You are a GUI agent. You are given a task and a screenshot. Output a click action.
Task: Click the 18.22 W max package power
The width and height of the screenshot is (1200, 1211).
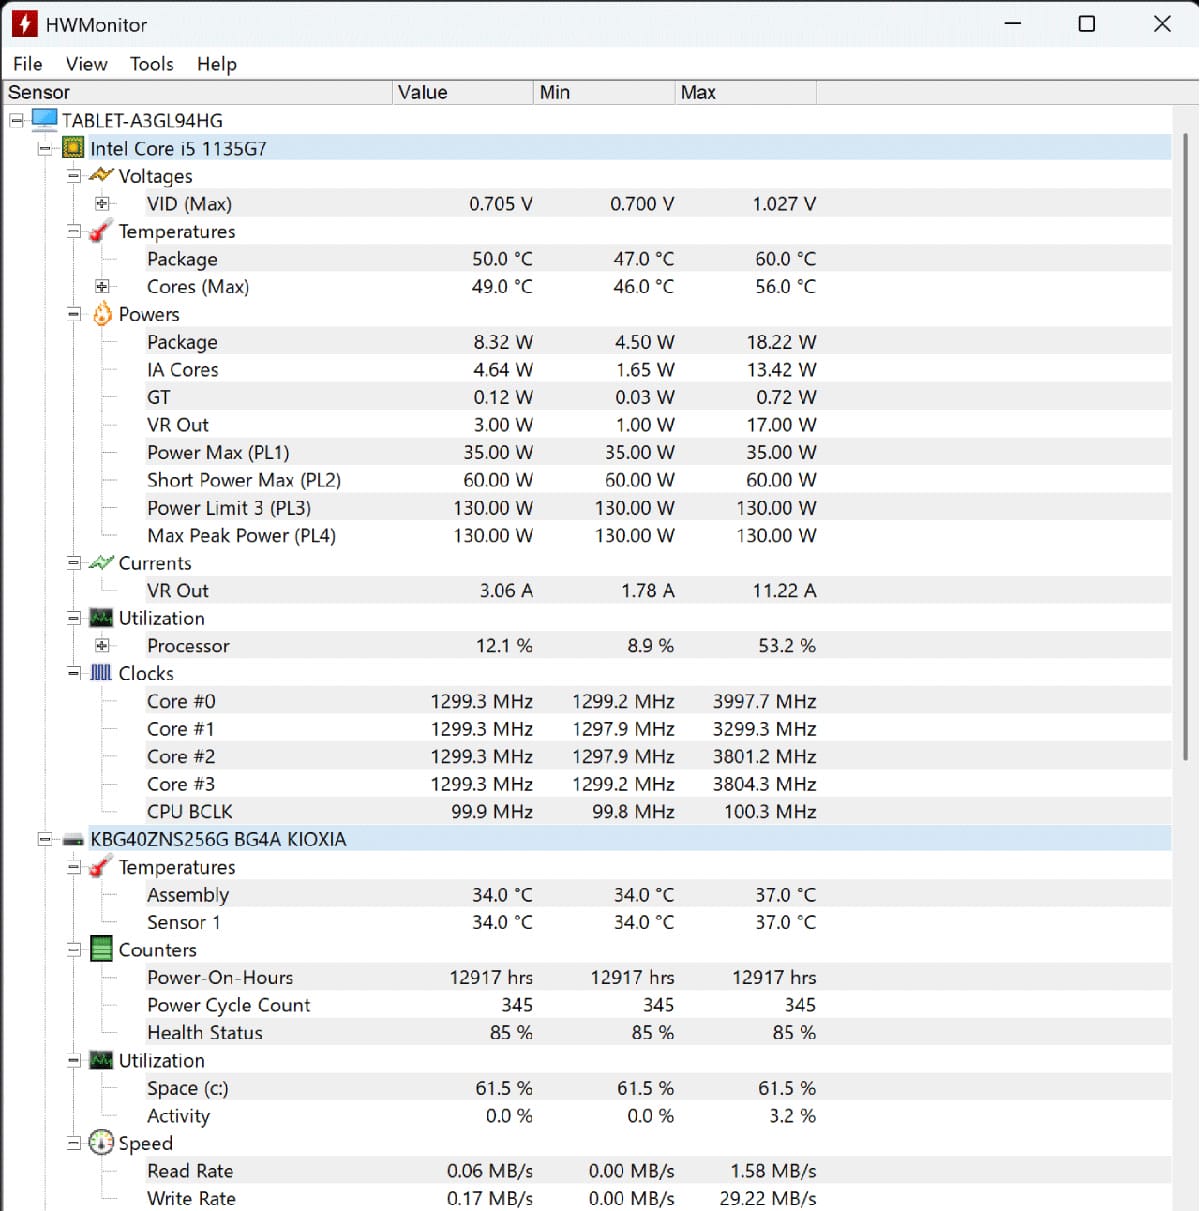[x=781, y=342]
